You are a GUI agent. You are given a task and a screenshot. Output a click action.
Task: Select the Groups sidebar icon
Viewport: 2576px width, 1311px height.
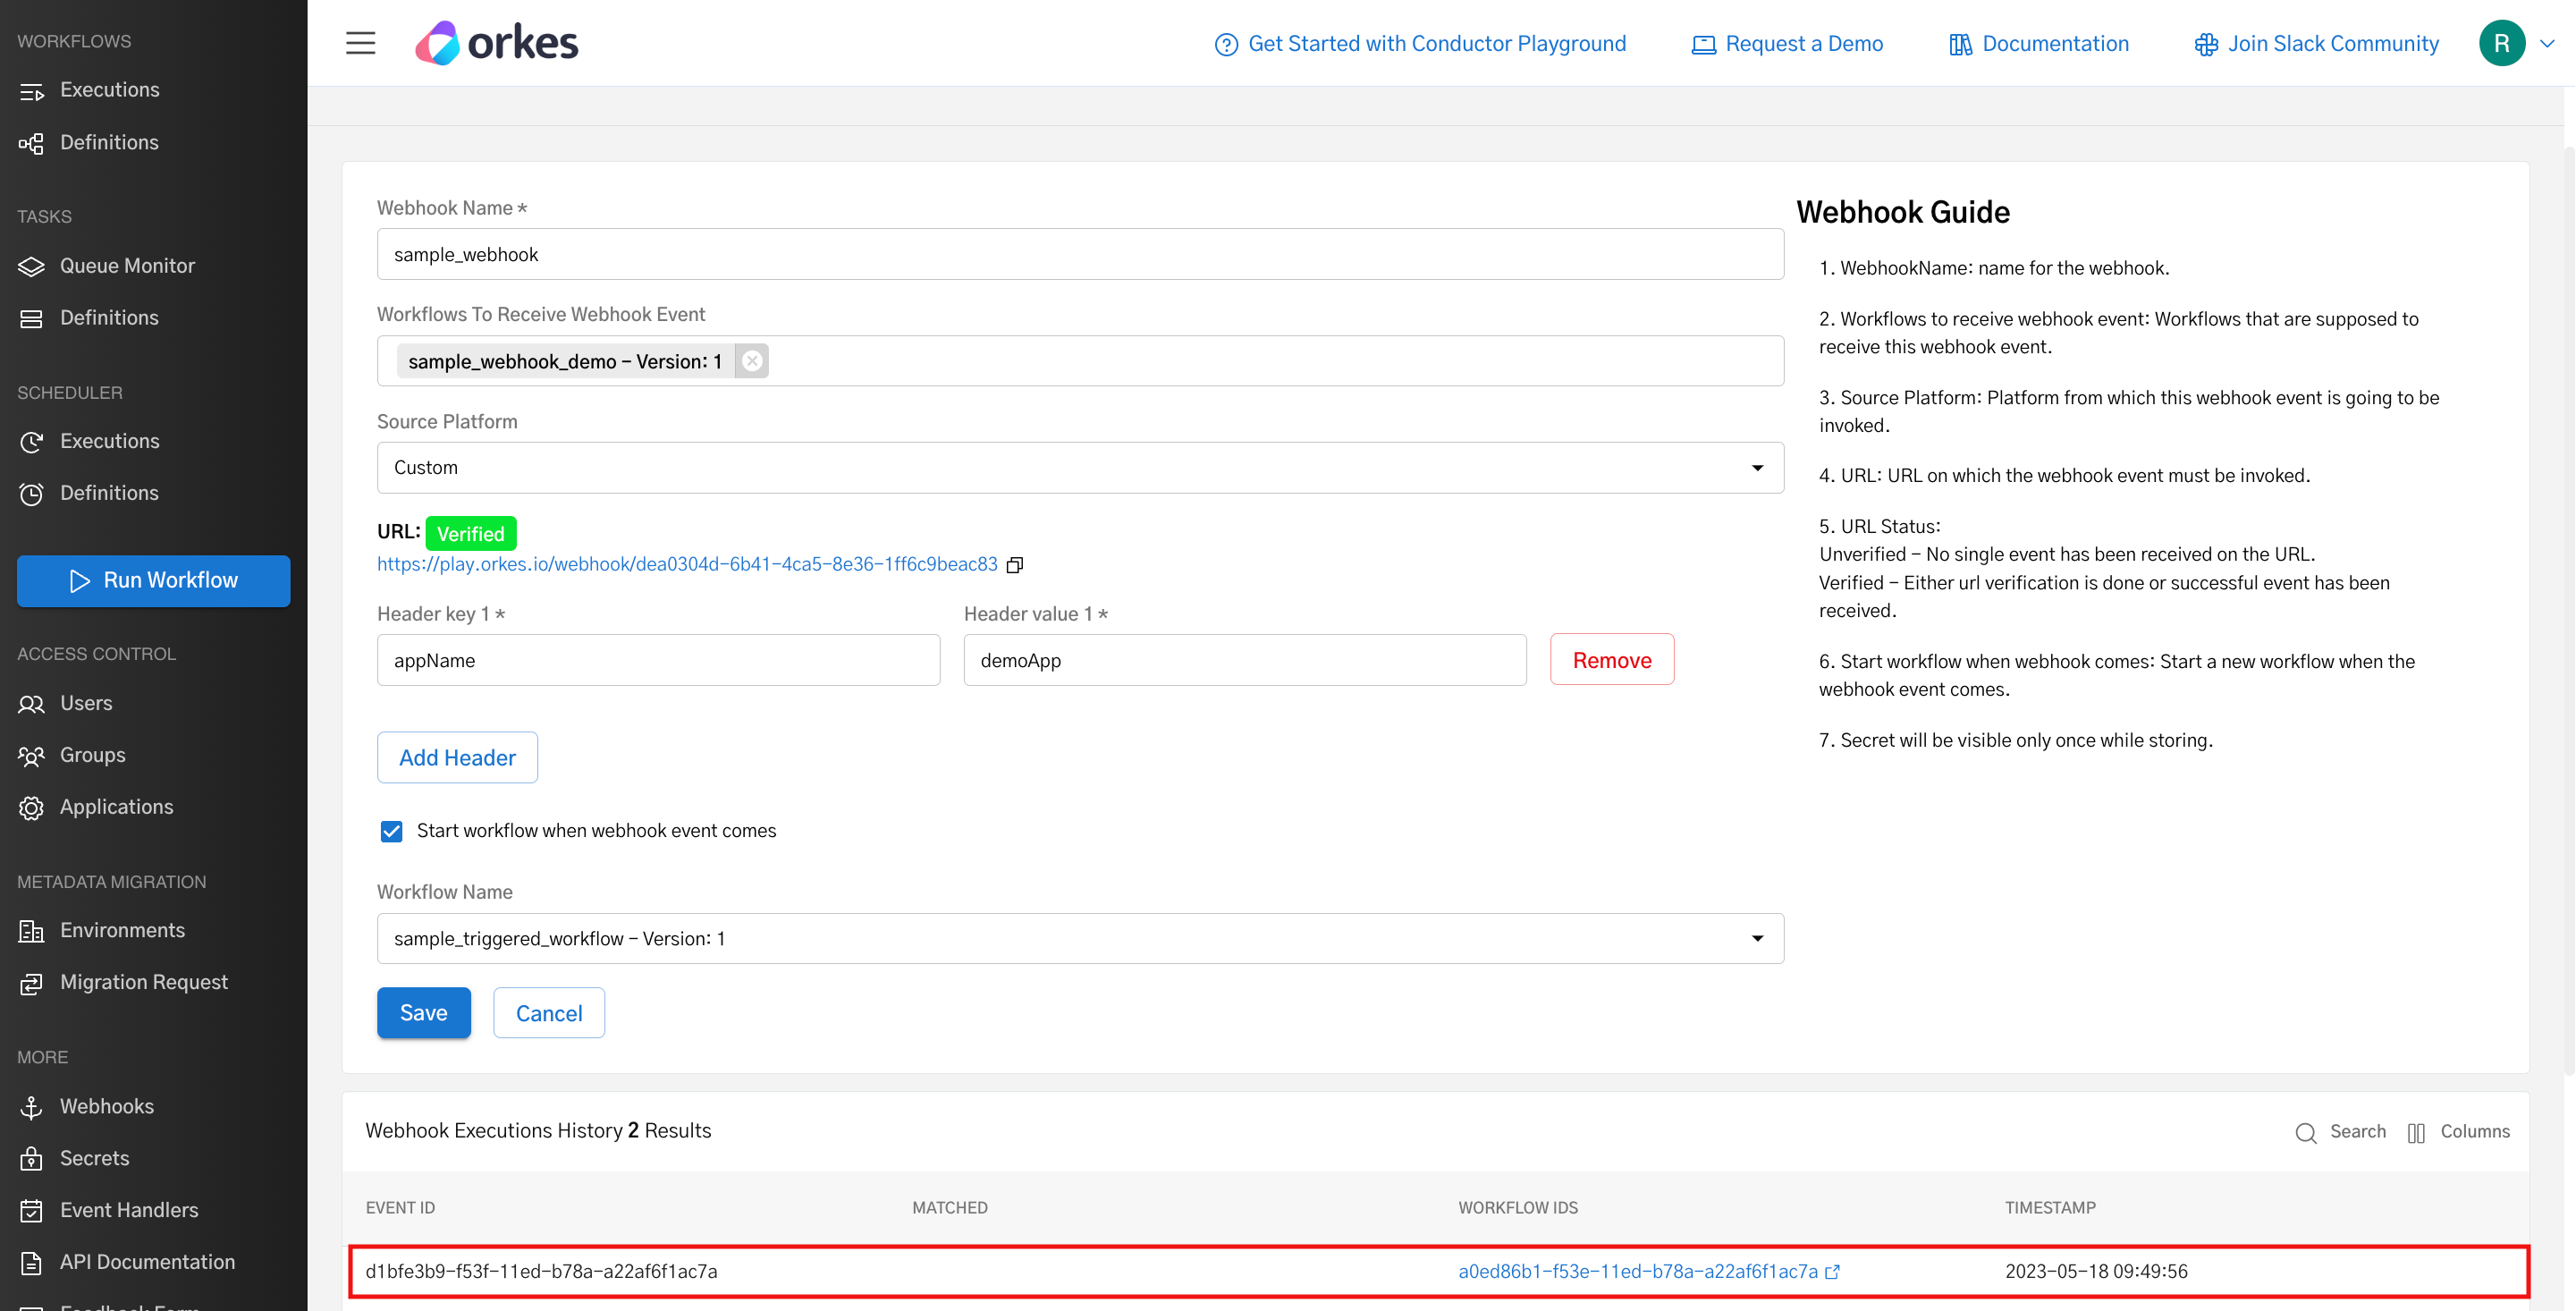click(x=31, y=755)
